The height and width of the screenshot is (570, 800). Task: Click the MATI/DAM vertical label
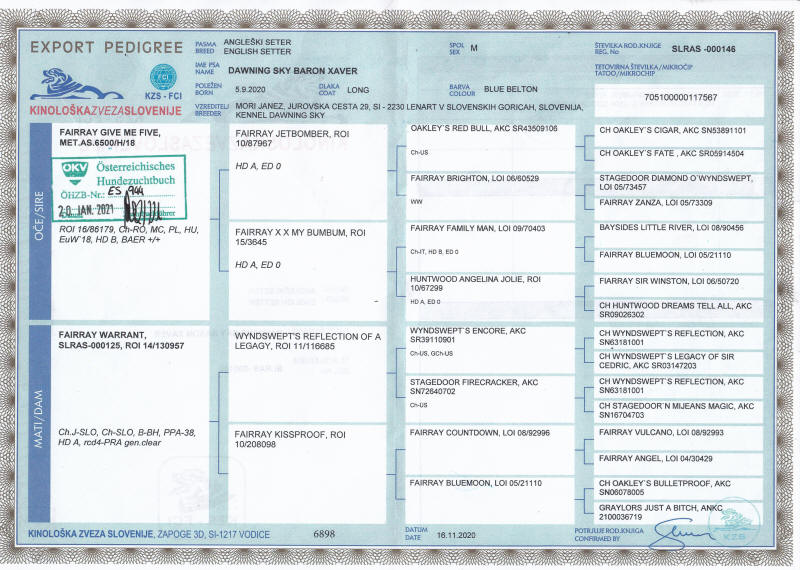coord(39,419)
